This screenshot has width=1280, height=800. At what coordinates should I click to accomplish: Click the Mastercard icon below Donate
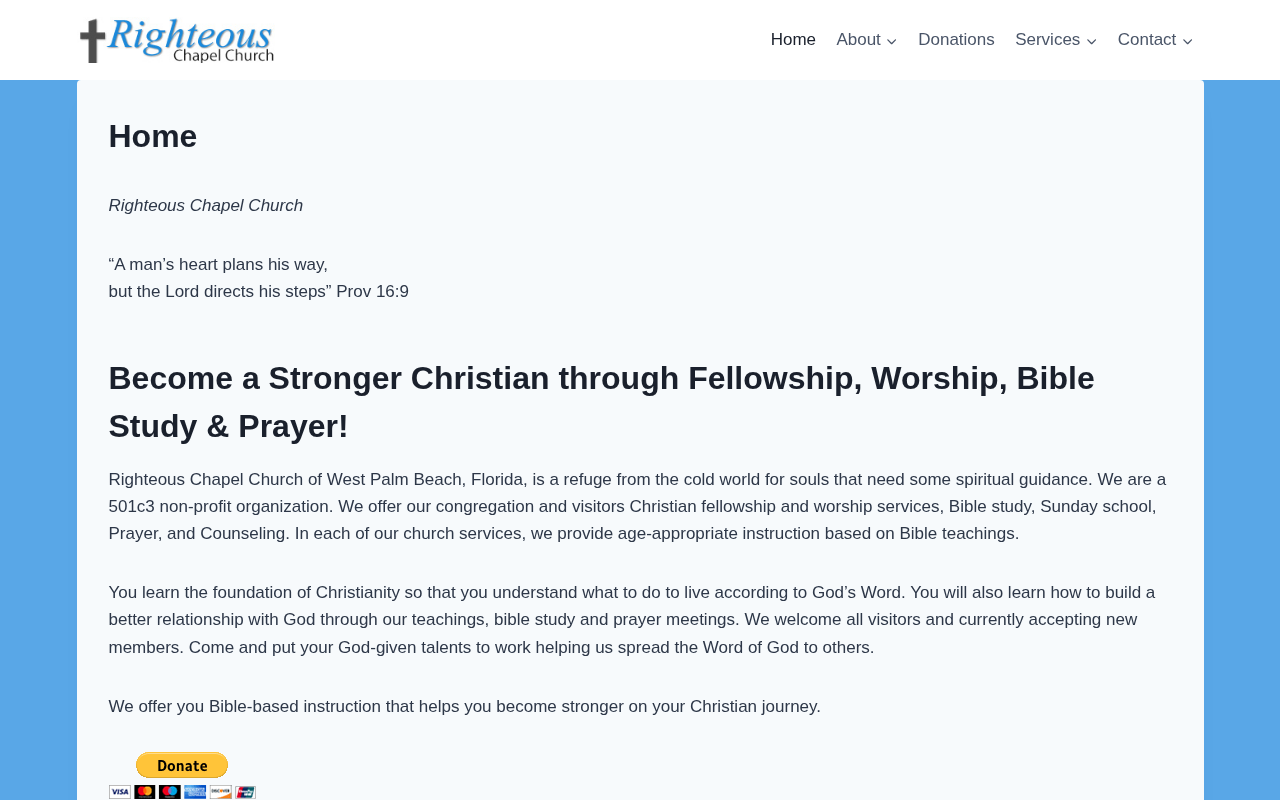[x=145, y=792]
